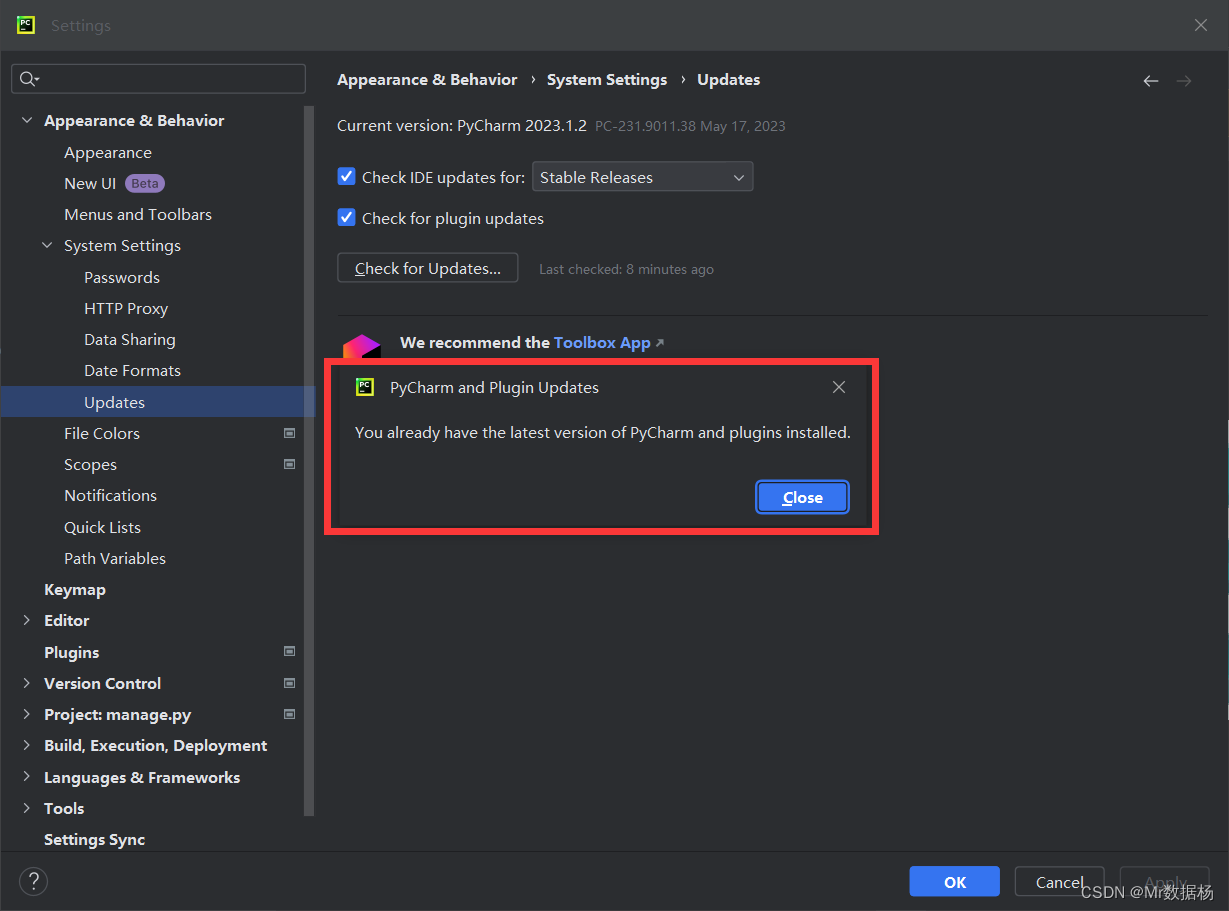The image size is (1229, 911).
Task: Click the Current version: PyCharm 2023.1.2 text
Action: point(462,126)
